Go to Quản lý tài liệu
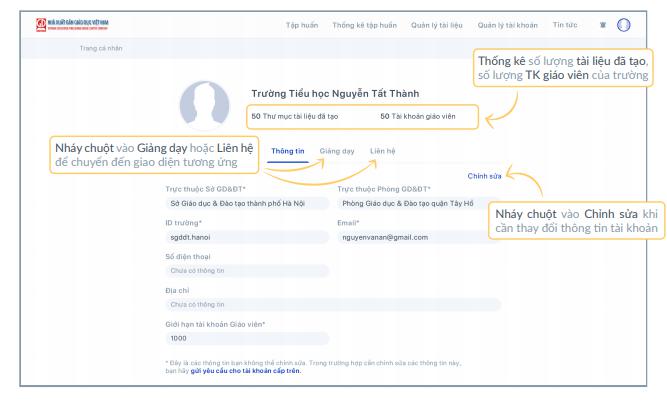This screenshot has height=401, width=667. 437,25
